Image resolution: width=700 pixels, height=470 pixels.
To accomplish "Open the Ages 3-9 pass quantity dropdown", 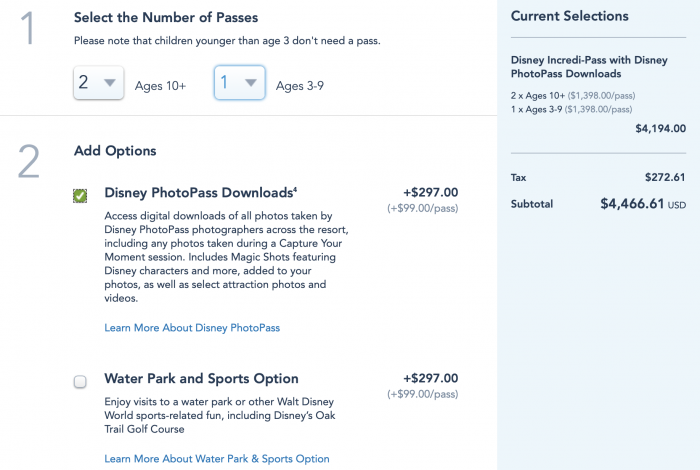I will 240,83.
